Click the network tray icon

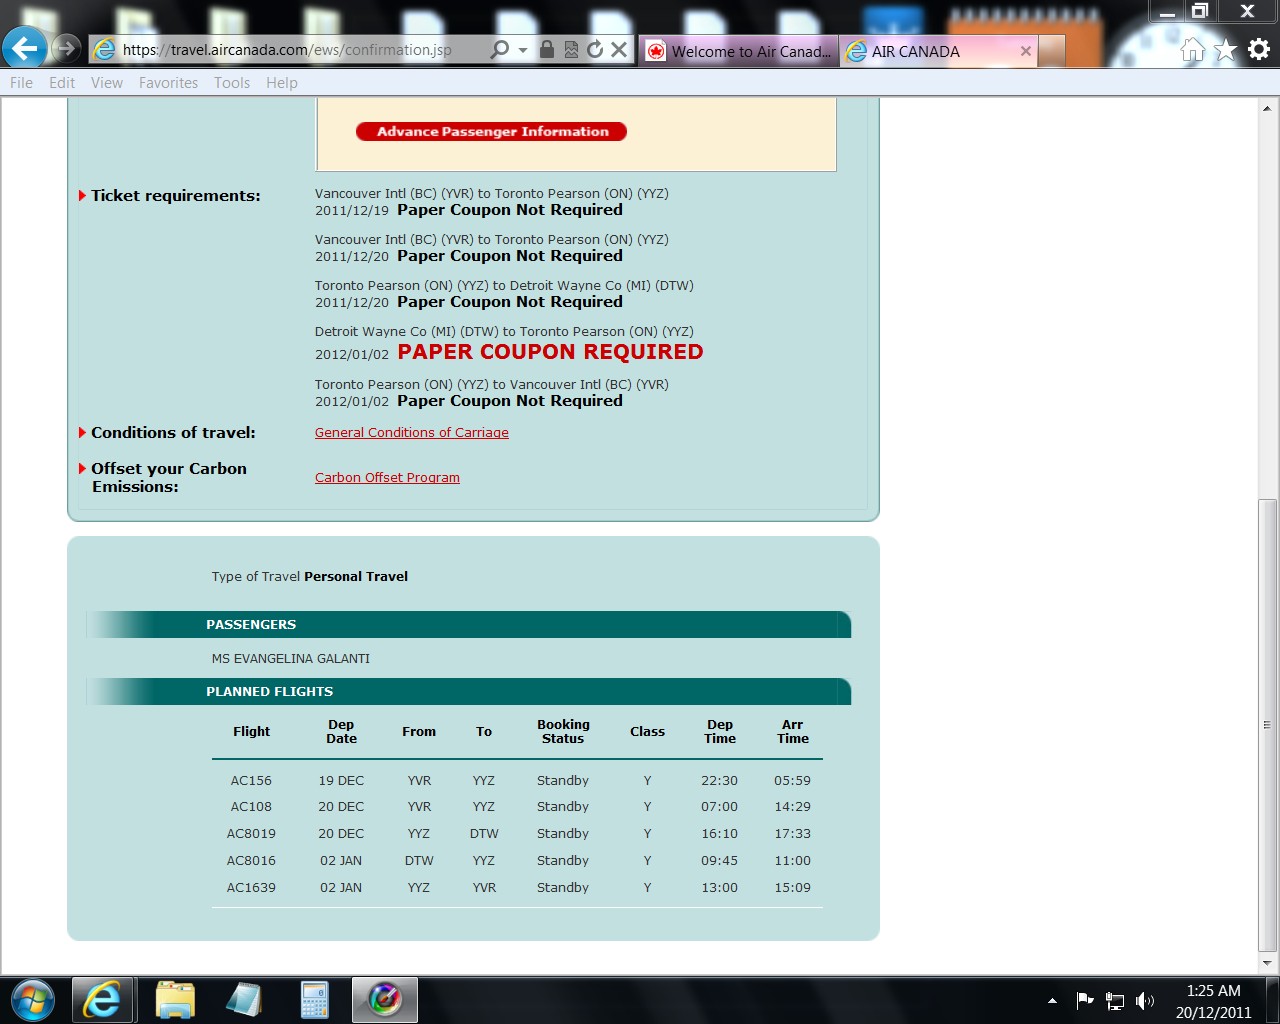1115,1001
